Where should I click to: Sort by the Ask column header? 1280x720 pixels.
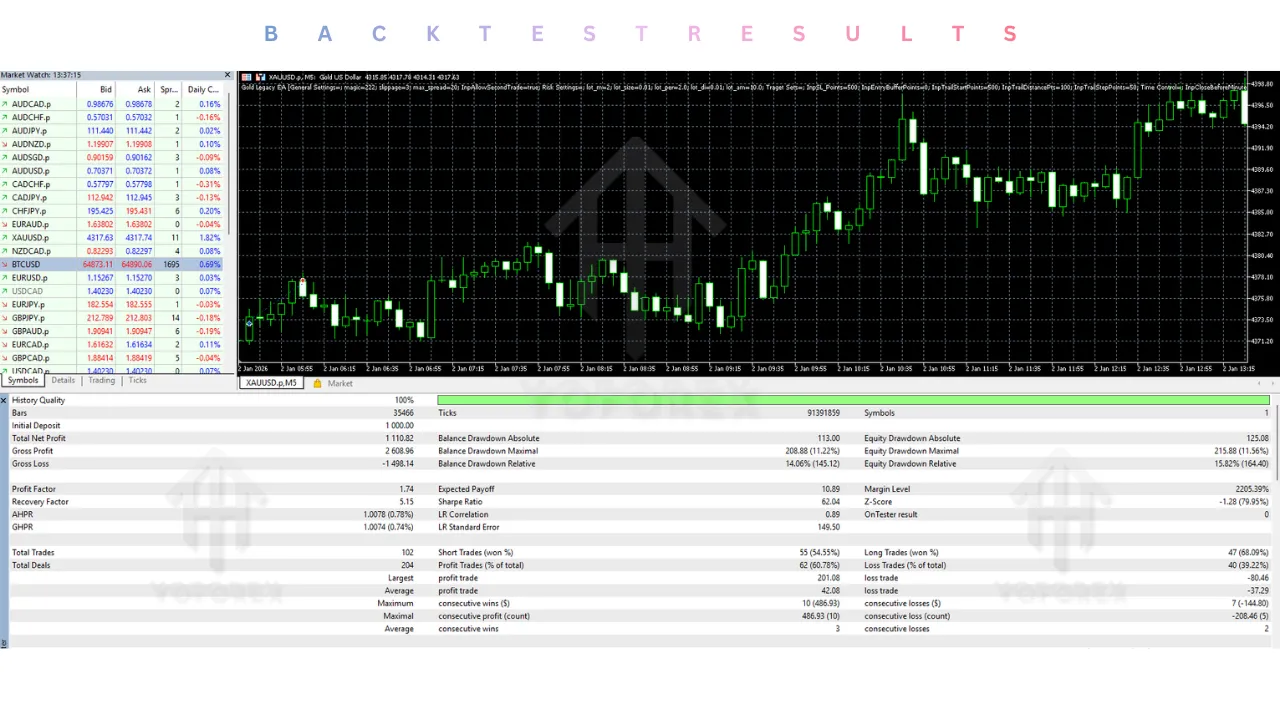(x=136, y=90)
